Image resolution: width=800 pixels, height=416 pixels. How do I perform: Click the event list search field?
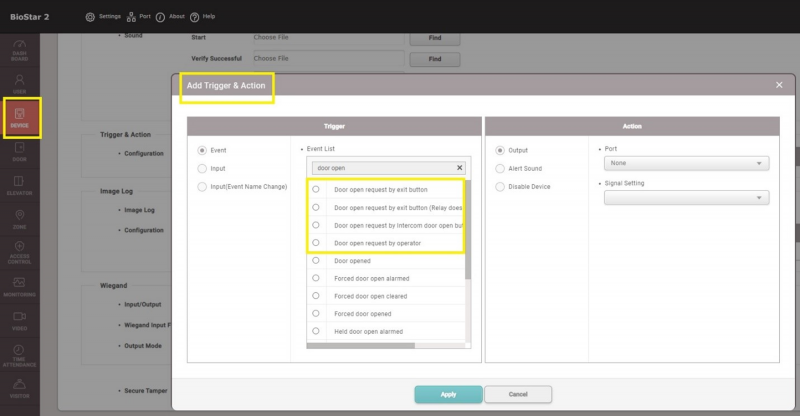[x=382, y=168]
